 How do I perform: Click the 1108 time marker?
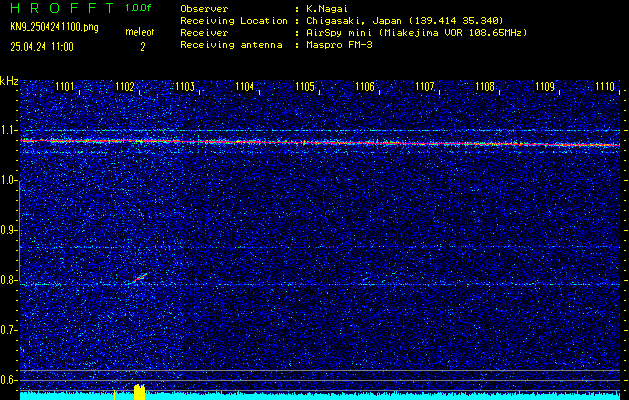pyautogui.click(x=485, y=86)
